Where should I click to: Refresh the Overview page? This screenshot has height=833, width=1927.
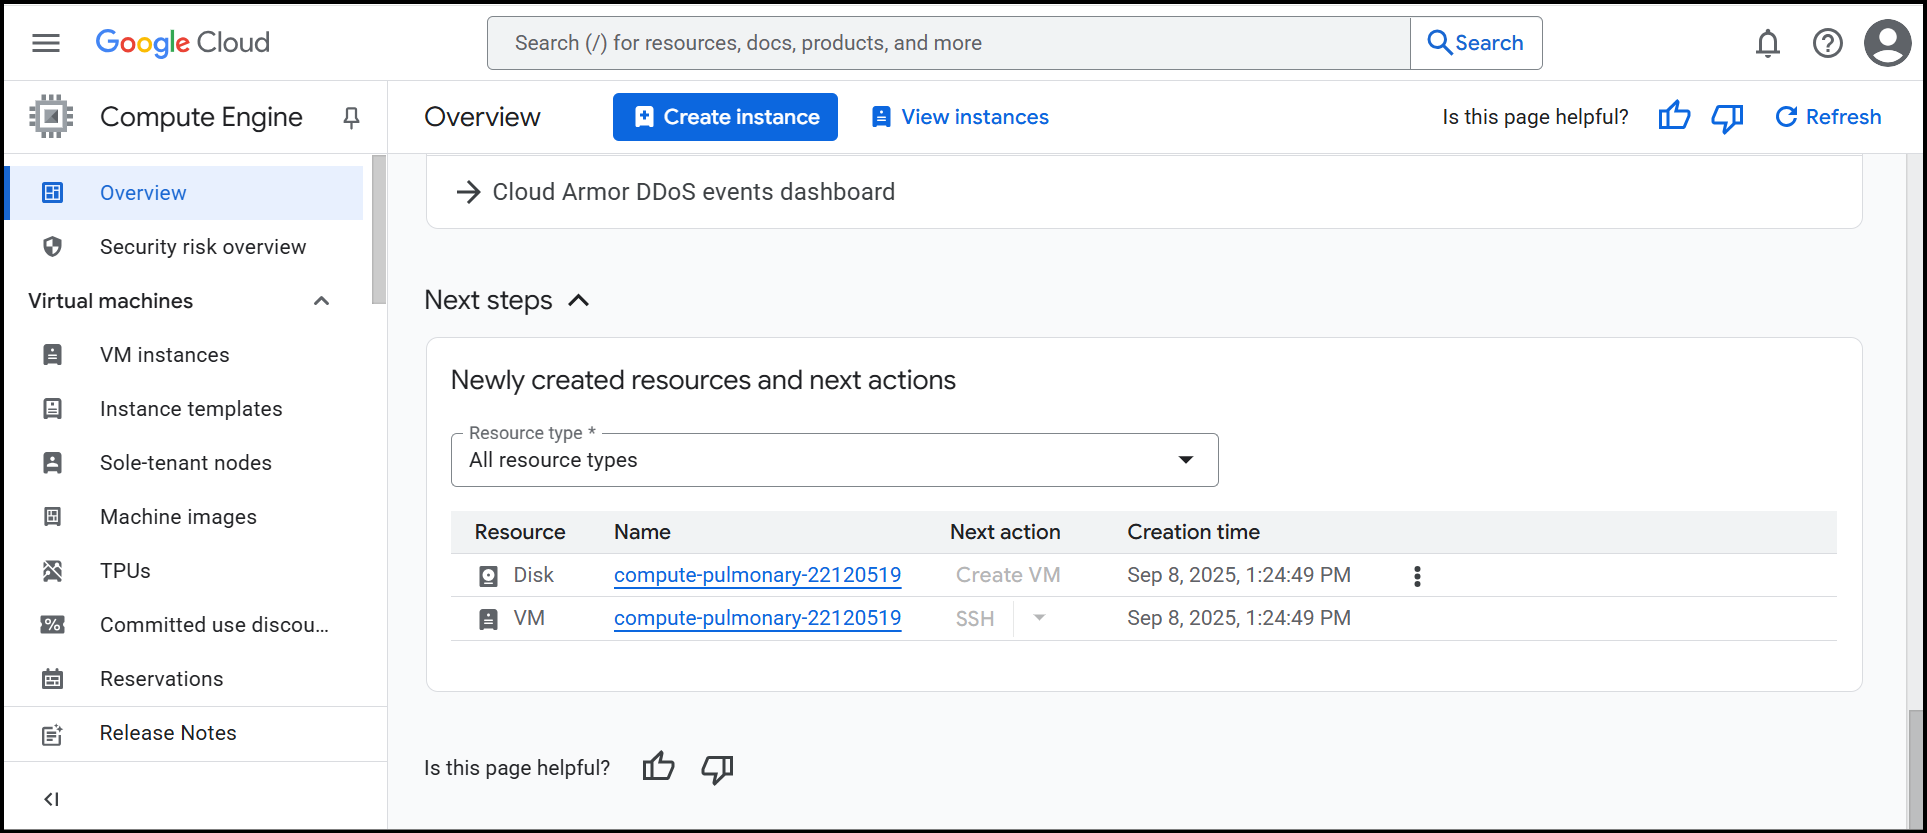[1828, 117]
